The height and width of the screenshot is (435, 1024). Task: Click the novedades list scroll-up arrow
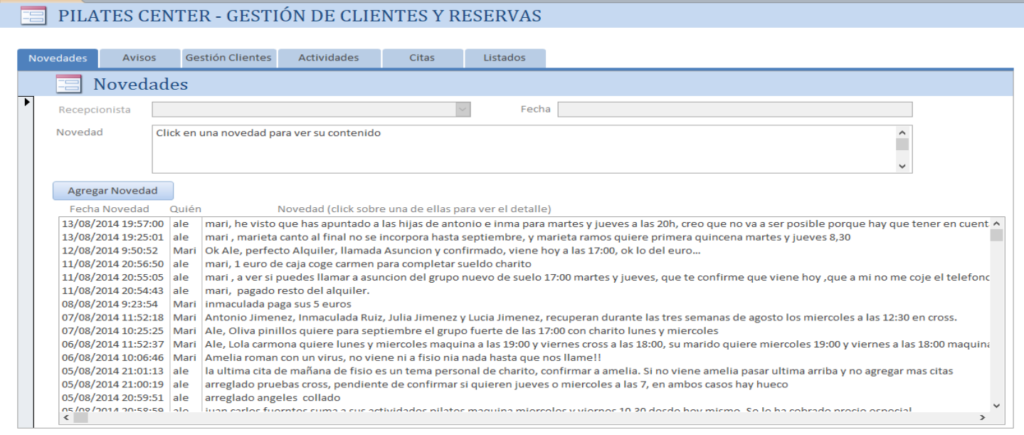pyautogui.click(x=996, y=223)
